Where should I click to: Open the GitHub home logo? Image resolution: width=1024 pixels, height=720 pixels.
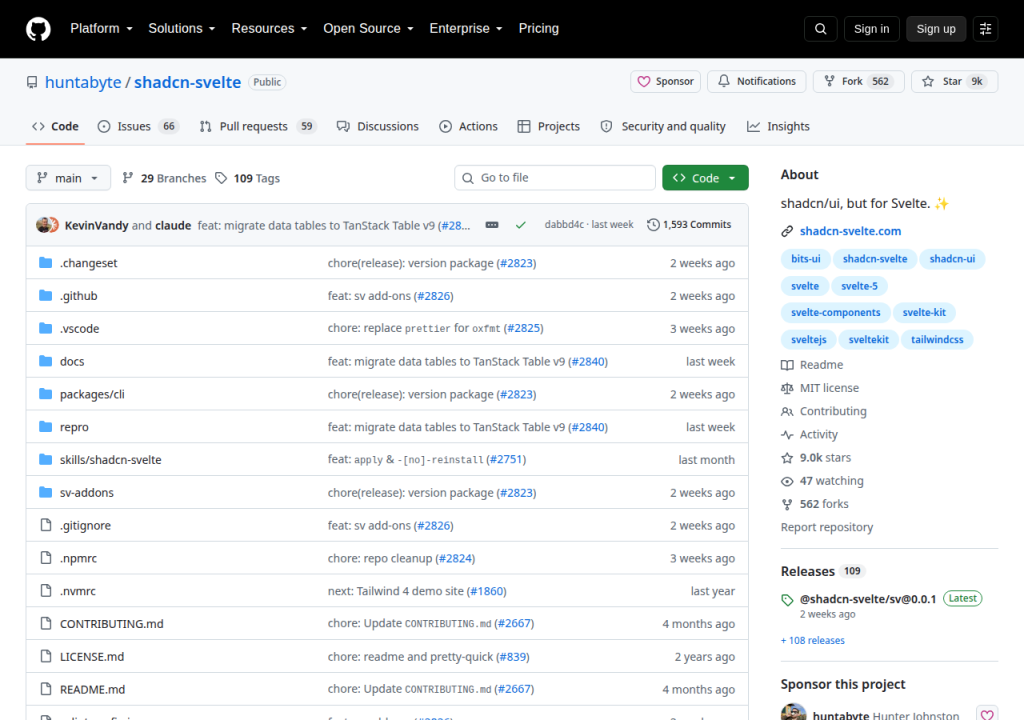point(38,29)
